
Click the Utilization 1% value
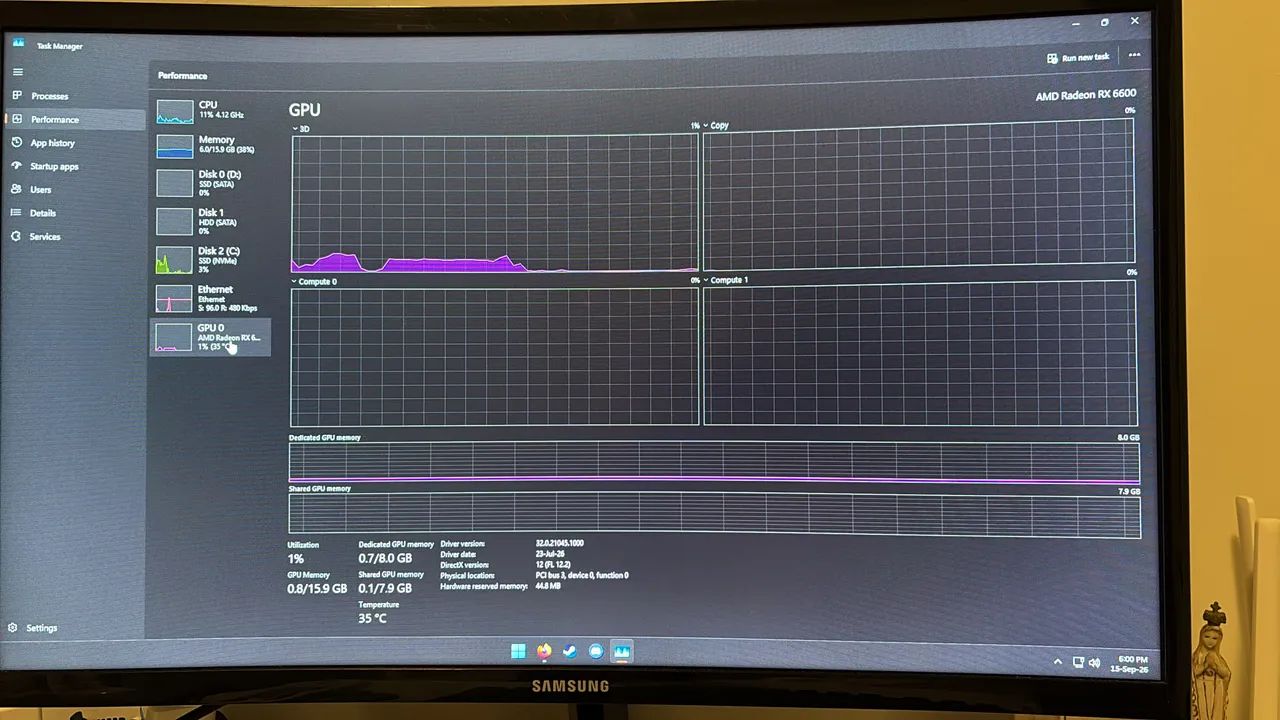[295, 559]
